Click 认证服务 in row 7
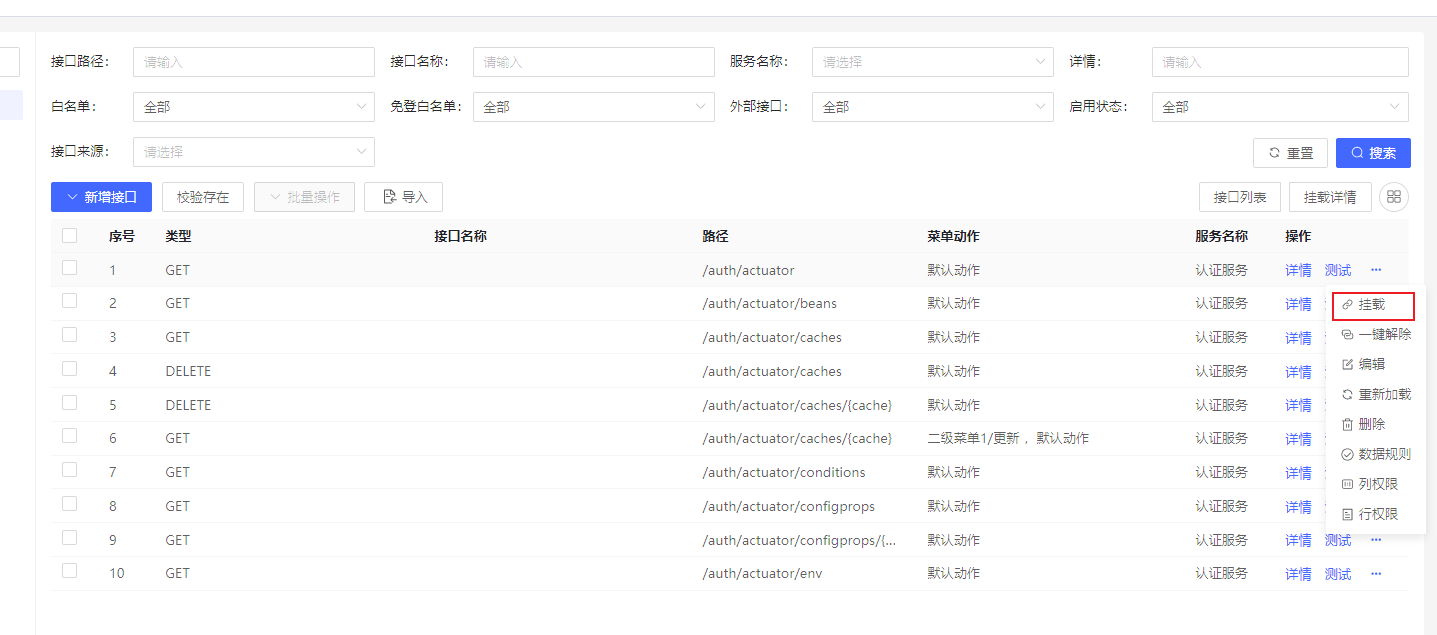 coord(1221,472)
